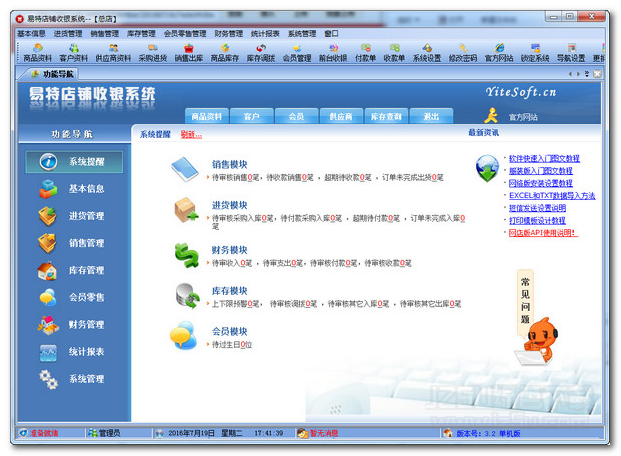Open red 网店版API使用说明 link
Screen dimensions: 621x456
543,233
